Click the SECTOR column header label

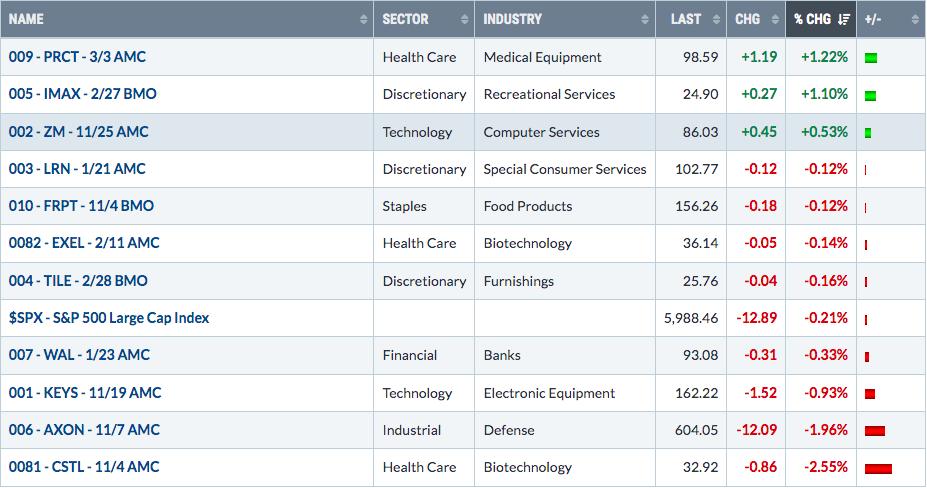[405, 20]
